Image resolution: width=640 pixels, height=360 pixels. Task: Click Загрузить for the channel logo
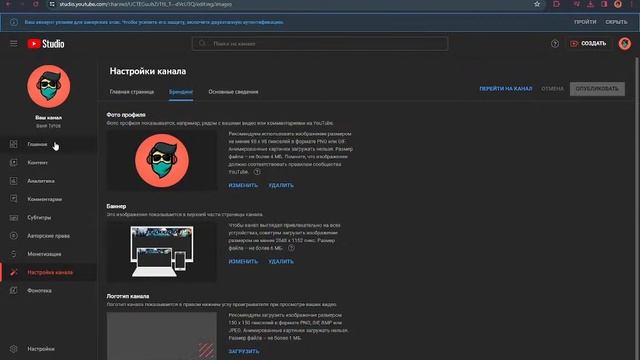point(244,351)
